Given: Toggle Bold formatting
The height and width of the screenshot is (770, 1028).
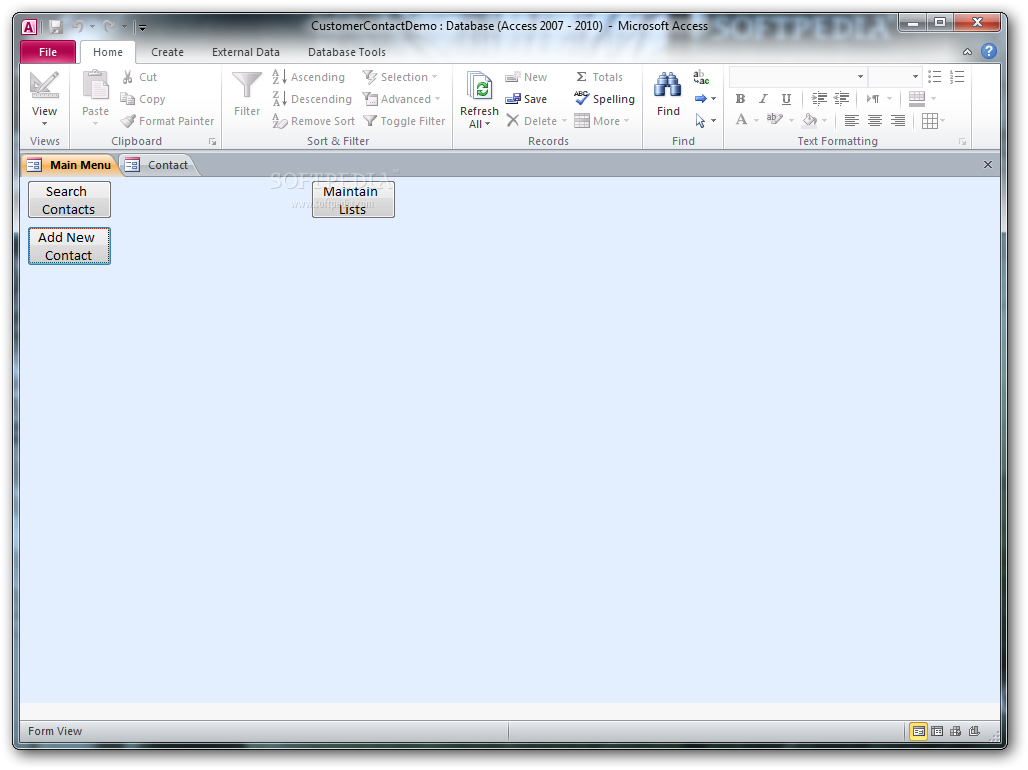Looking at the screenshot, I should [x=740, y=99].
